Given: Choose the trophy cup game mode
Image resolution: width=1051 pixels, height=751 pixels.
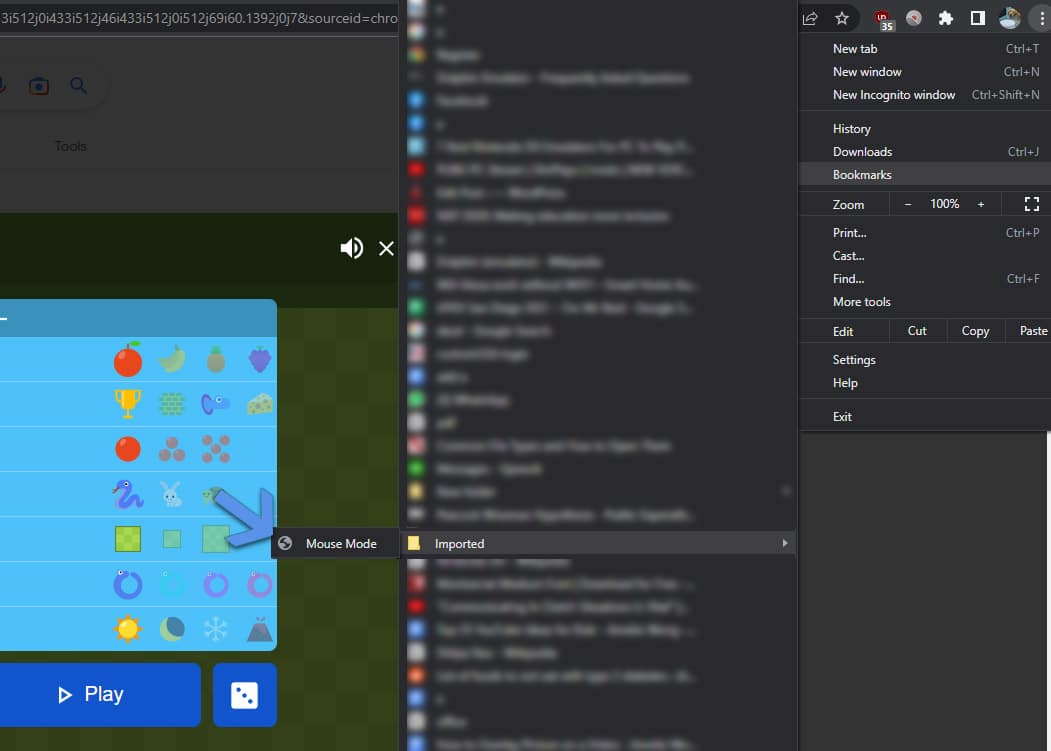Looking at the screenshot, I should pyautogui.click(x=128, y=404).
